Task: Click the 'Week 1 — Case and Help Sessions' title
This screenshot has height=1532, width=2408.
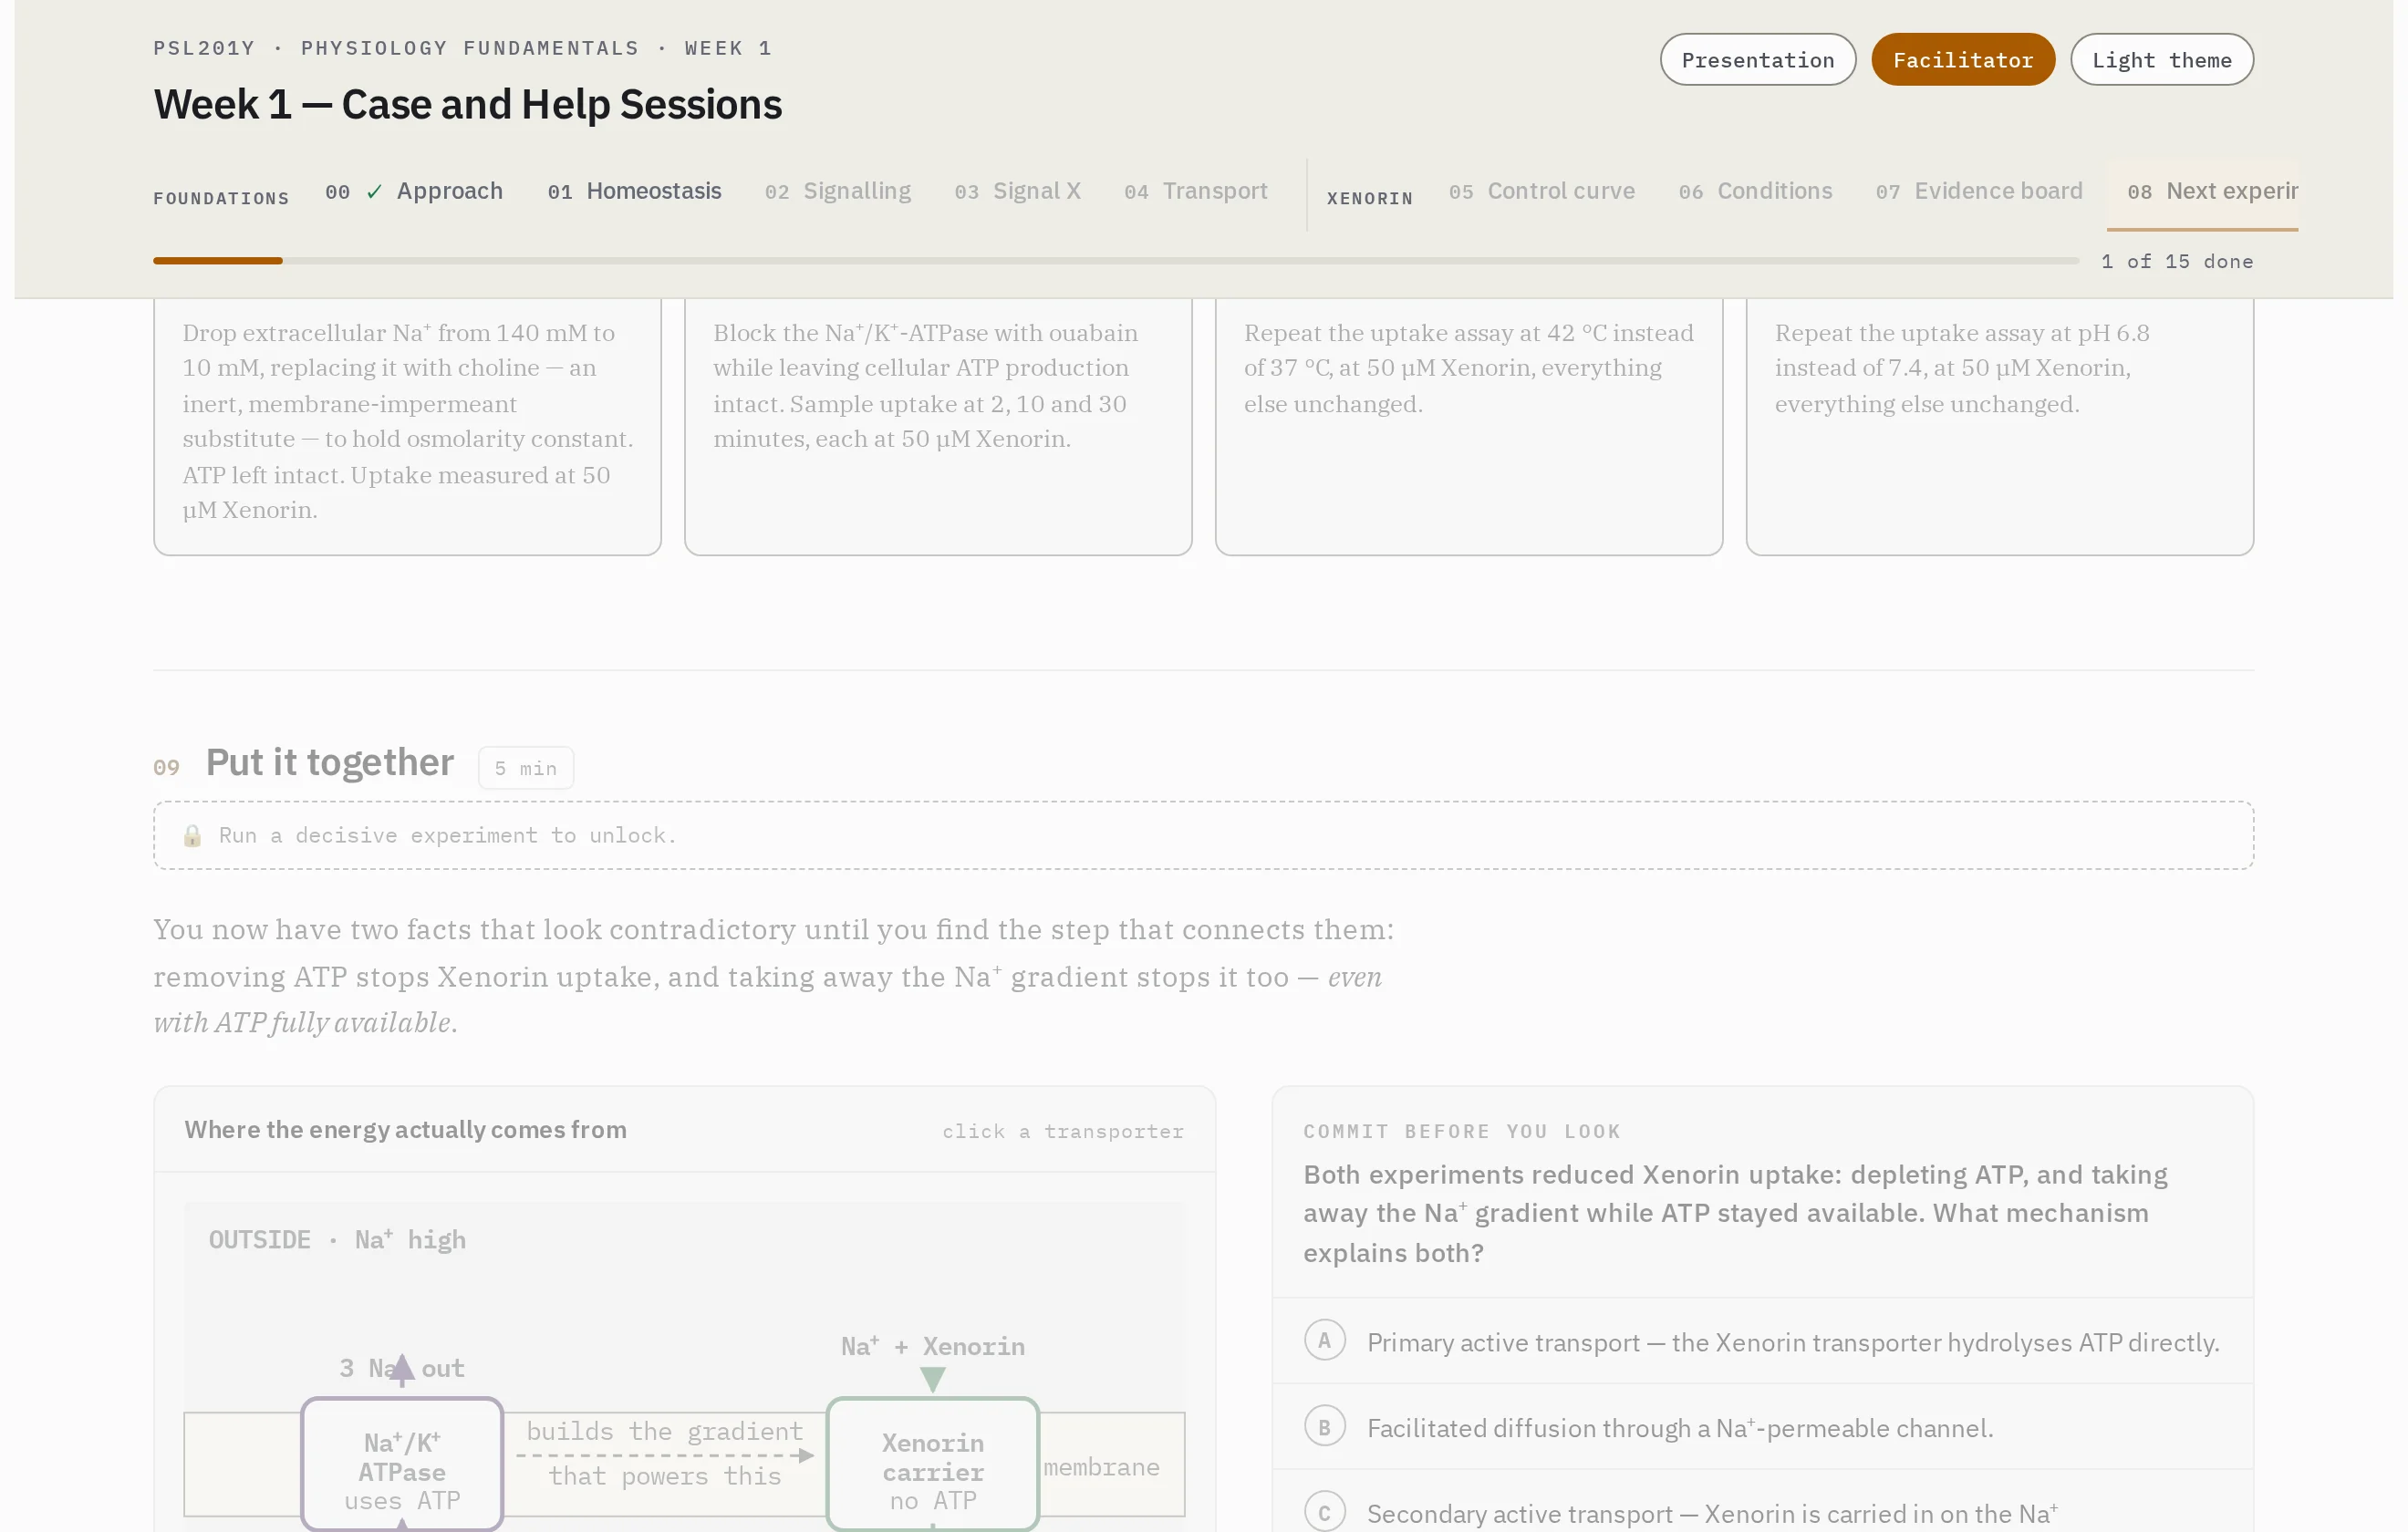Action: pos(467,105)
